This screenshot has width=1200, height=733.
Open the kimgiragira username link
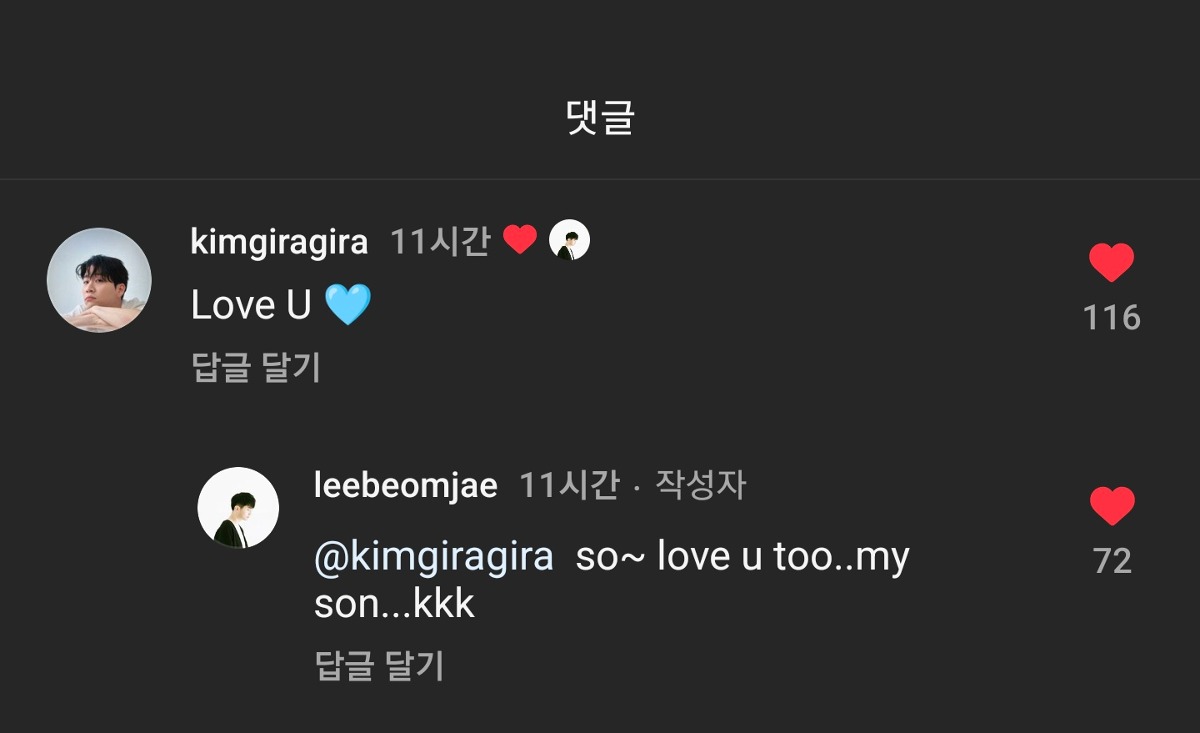tap(279, 242)
